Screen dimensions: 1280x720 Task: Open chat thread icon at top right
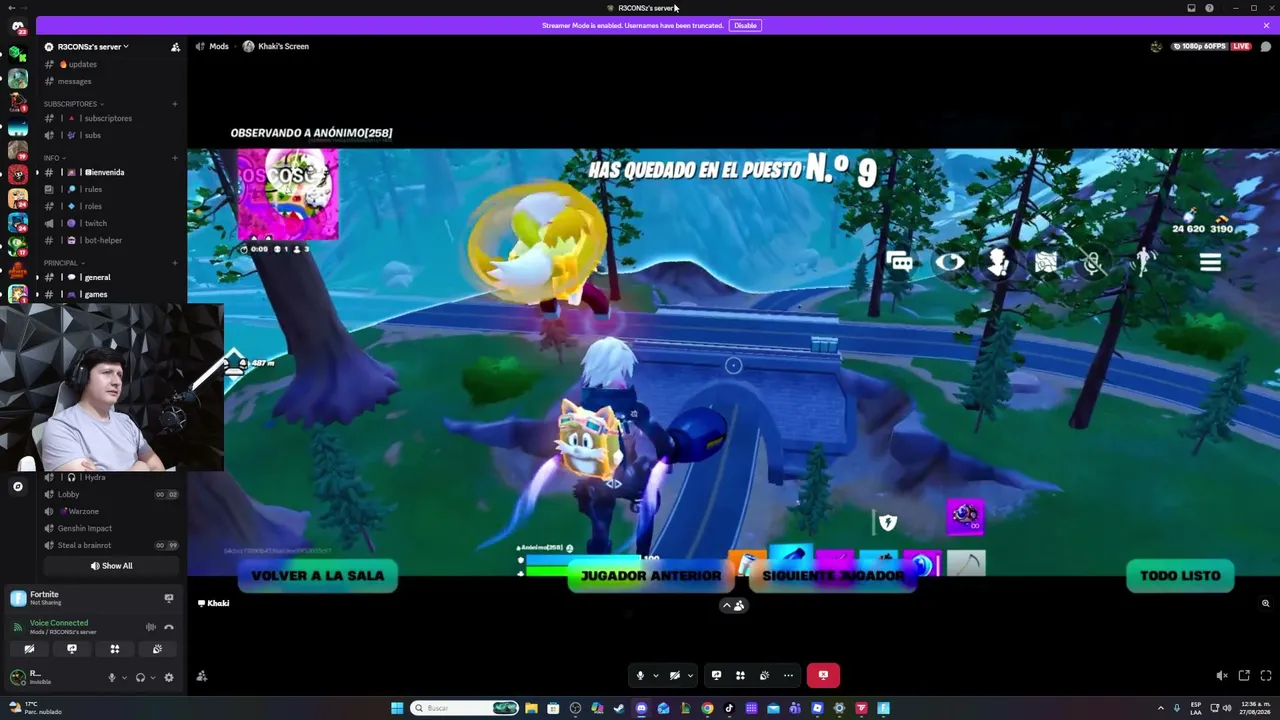click(x=1265, y=47)
